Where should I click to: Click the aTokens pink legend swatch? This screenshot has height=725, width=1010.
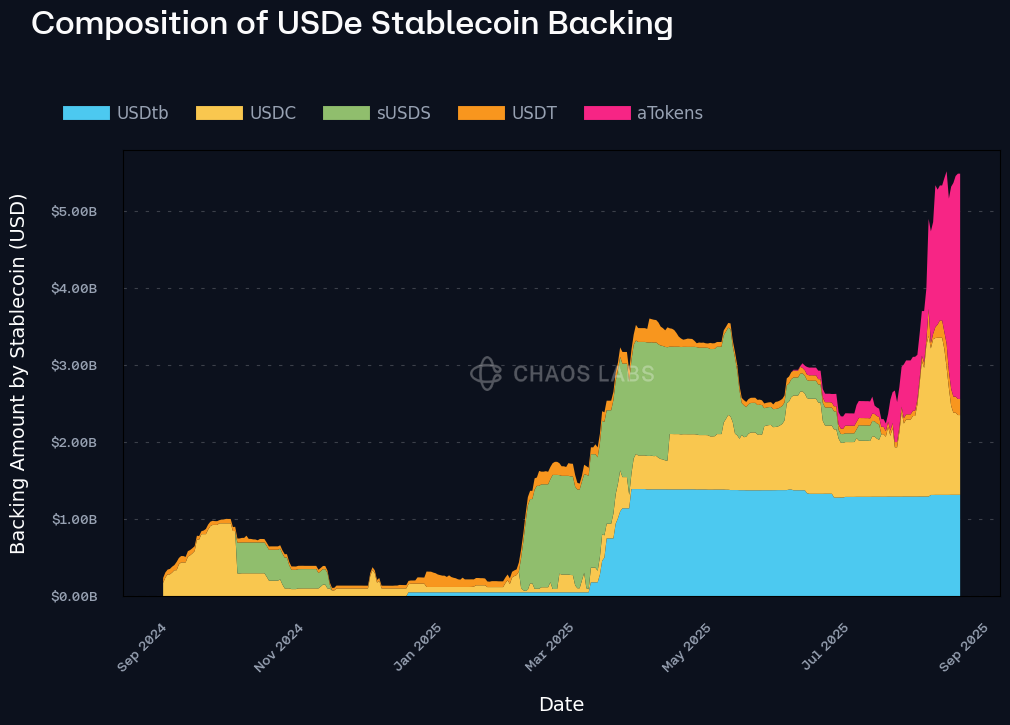pyautogui.click(x=607, y=113)
